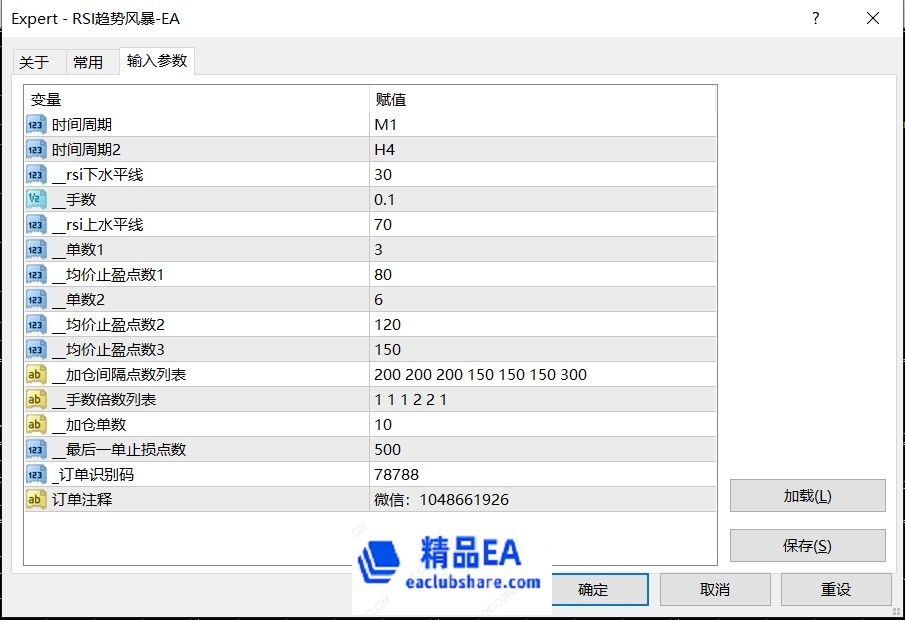The width and height of the screenshot is (905, 620).
Task: Click the icon beside __单数1
Action: point(36,249)
